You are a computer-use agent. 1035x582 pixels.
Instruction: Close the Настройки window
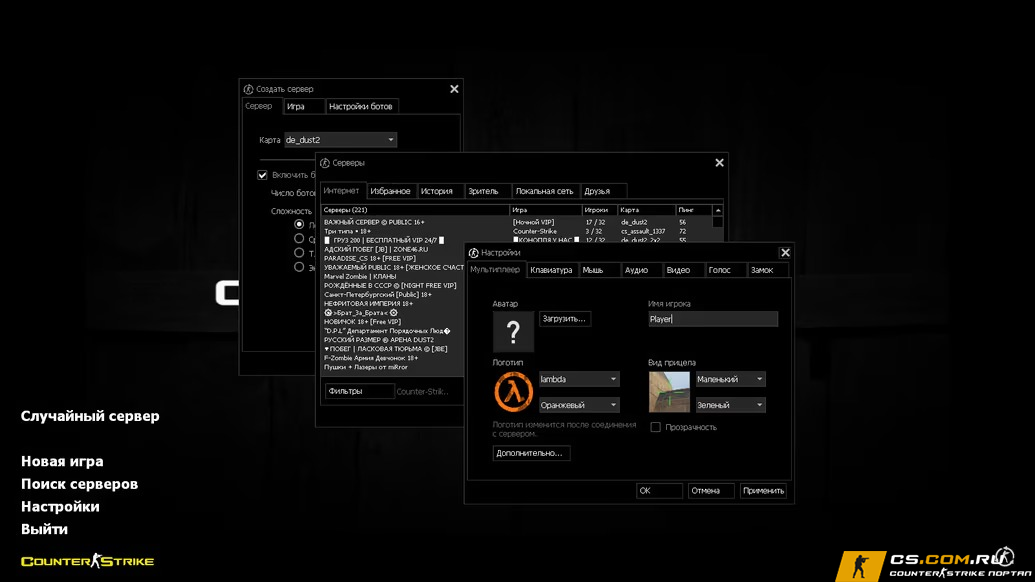(x=785, y=253)
